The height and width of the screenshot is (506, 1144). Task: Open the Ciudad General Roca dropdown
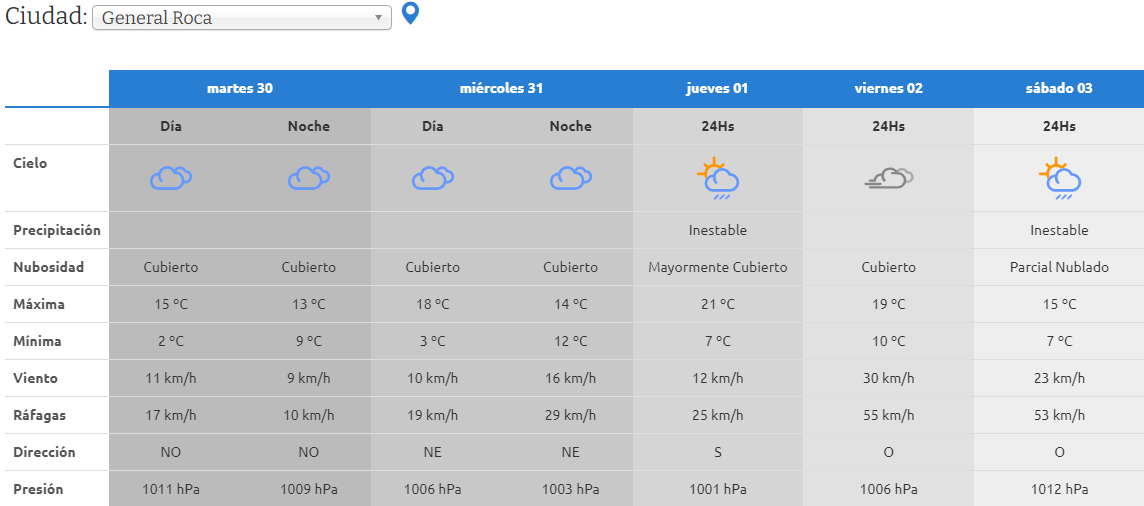click(x=241, y=18)
